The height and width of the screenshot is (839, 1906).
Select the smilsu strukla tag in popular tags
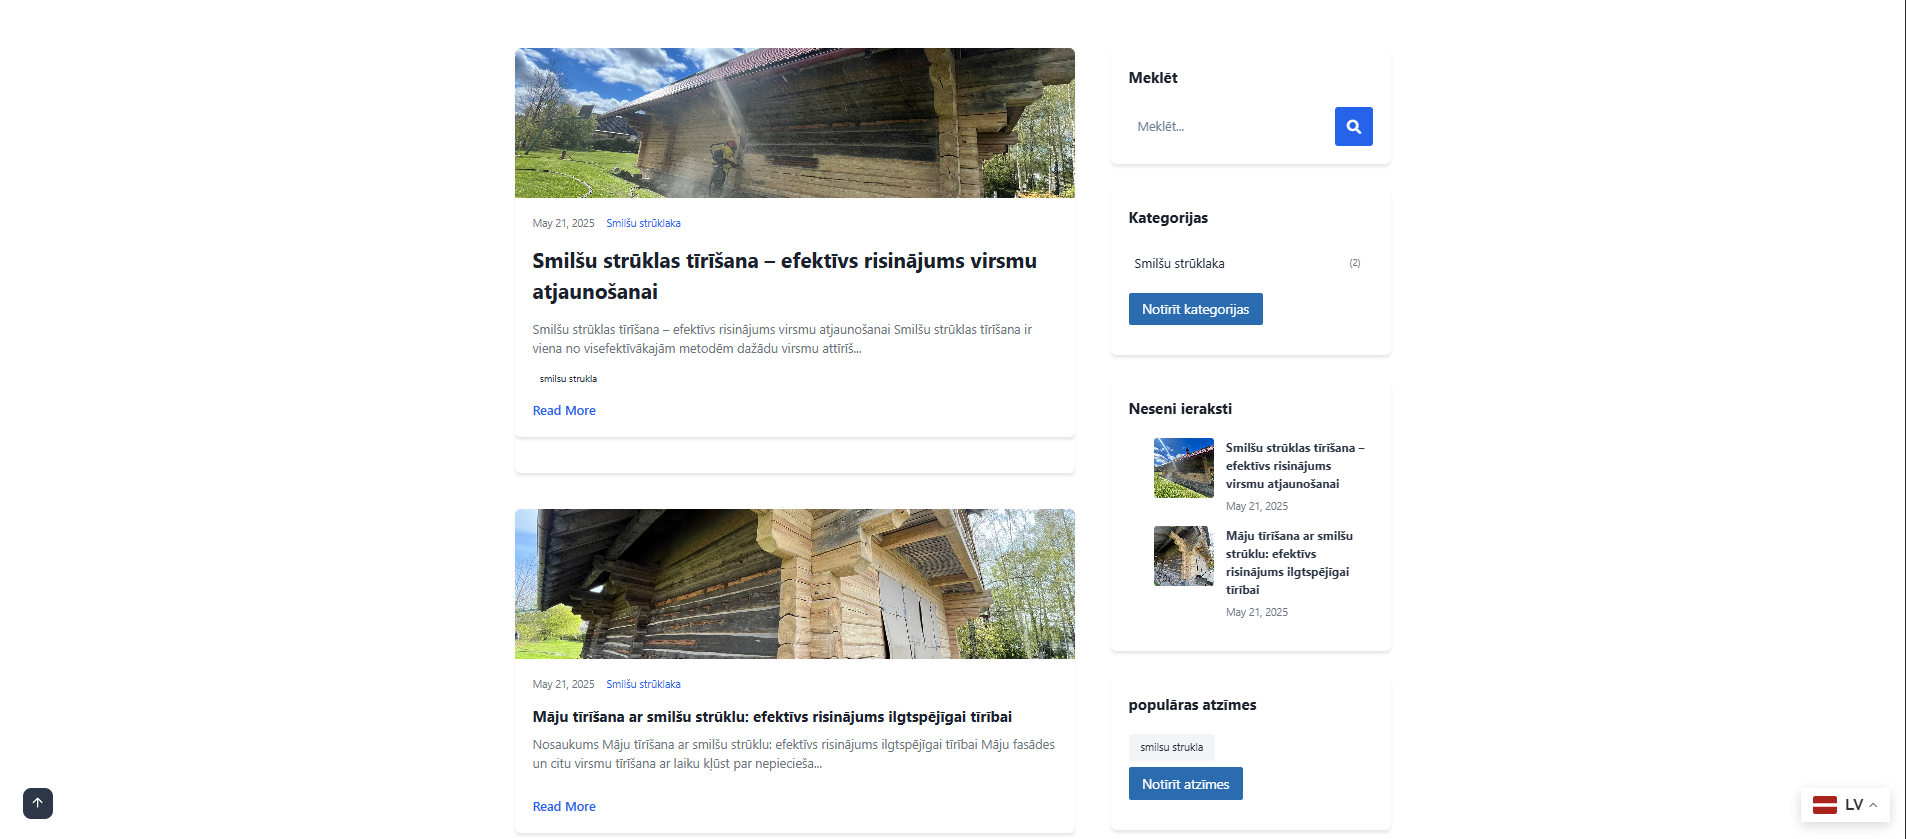(x=1171, y=747)
